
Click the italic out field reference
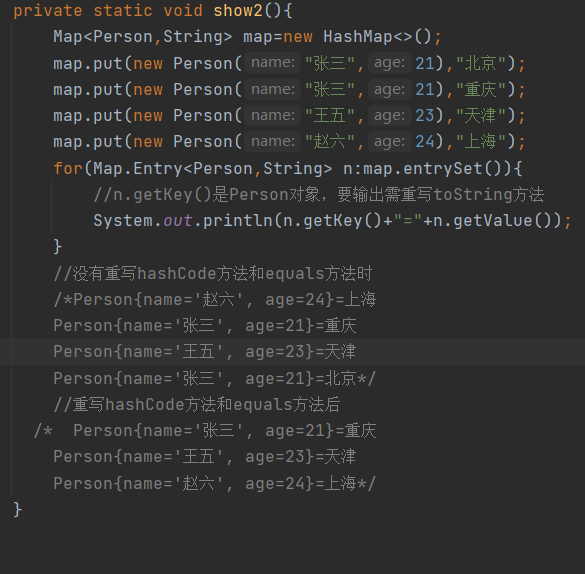coord(178,221)
